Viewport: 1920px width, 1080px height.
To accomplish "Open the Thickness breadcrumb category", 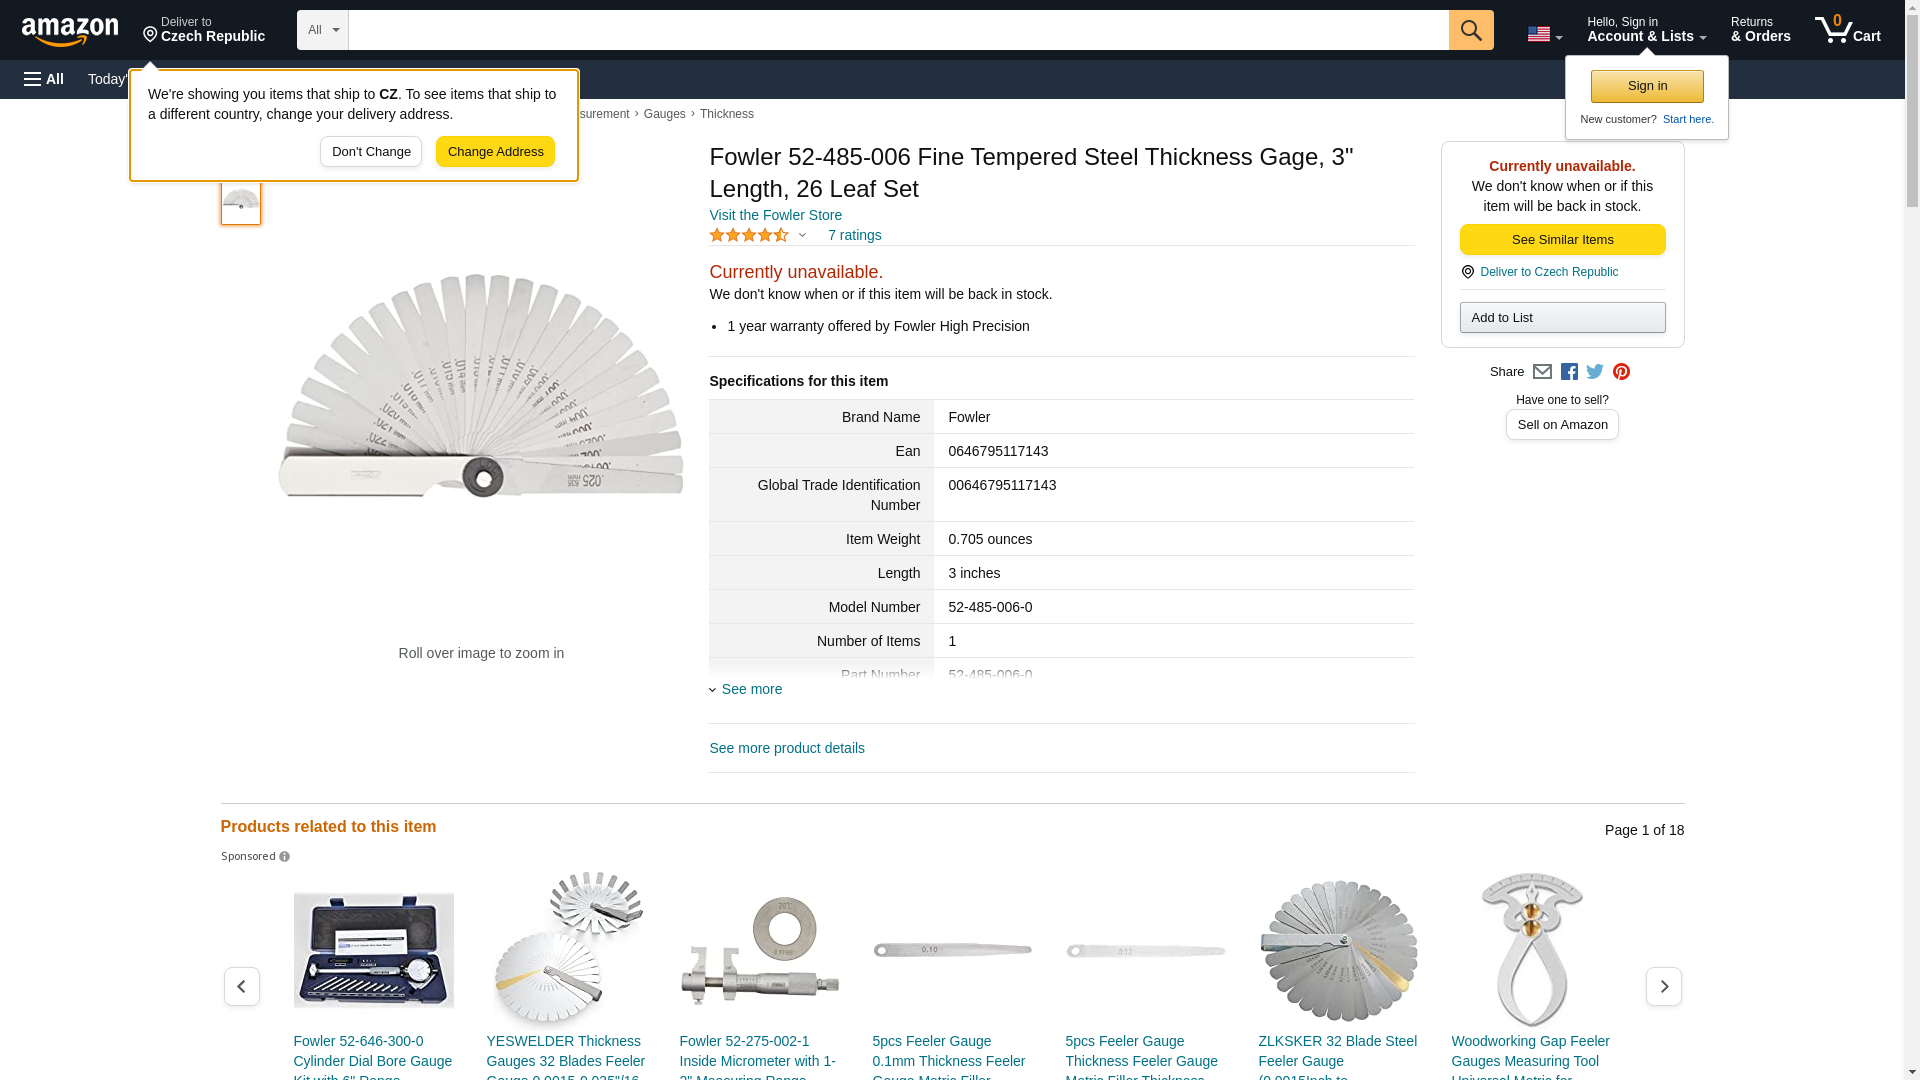I will pyautogui.click(x=726, y=114).
